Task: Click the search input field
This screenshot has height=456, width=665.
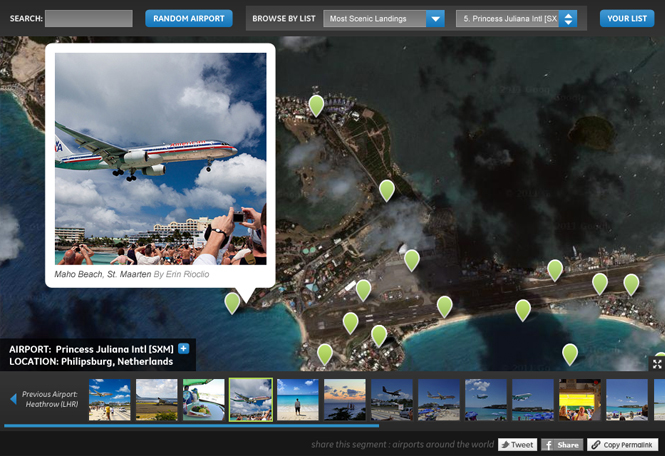Action: 89,18
